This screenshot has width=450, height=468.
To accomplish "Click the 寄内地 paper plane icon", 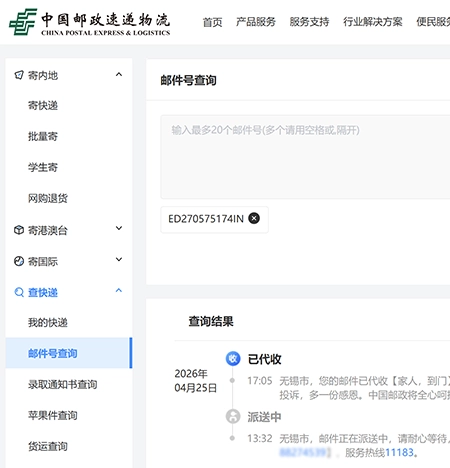I will pyautogui.click(x=19, y=75).
